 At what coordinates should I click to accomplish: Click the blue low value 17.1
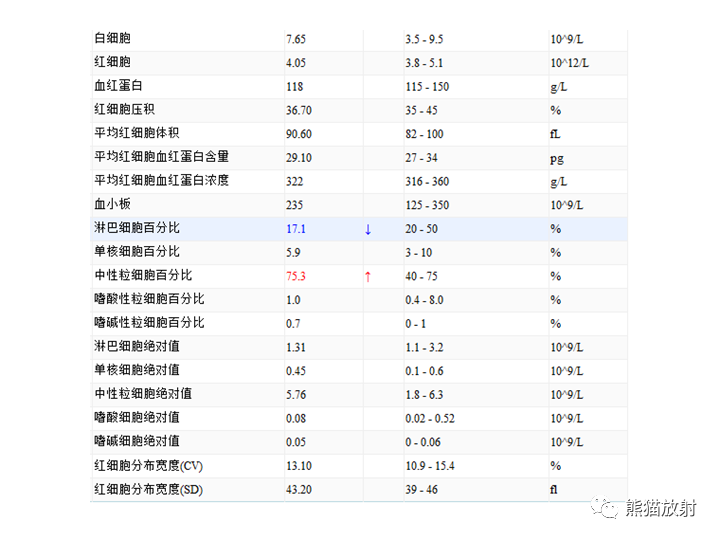tap(296, 229)
